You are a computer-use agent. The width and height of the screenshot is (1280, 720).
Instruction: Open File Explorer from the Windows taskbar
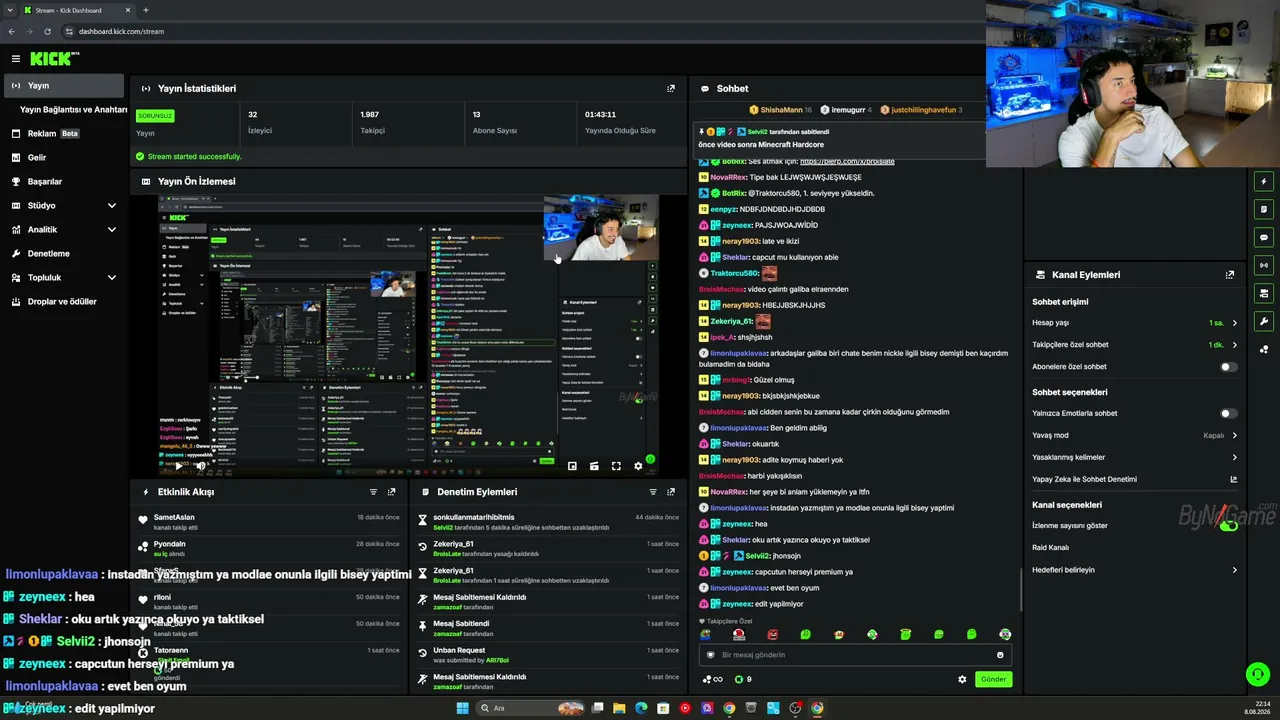tap(619, 708)
